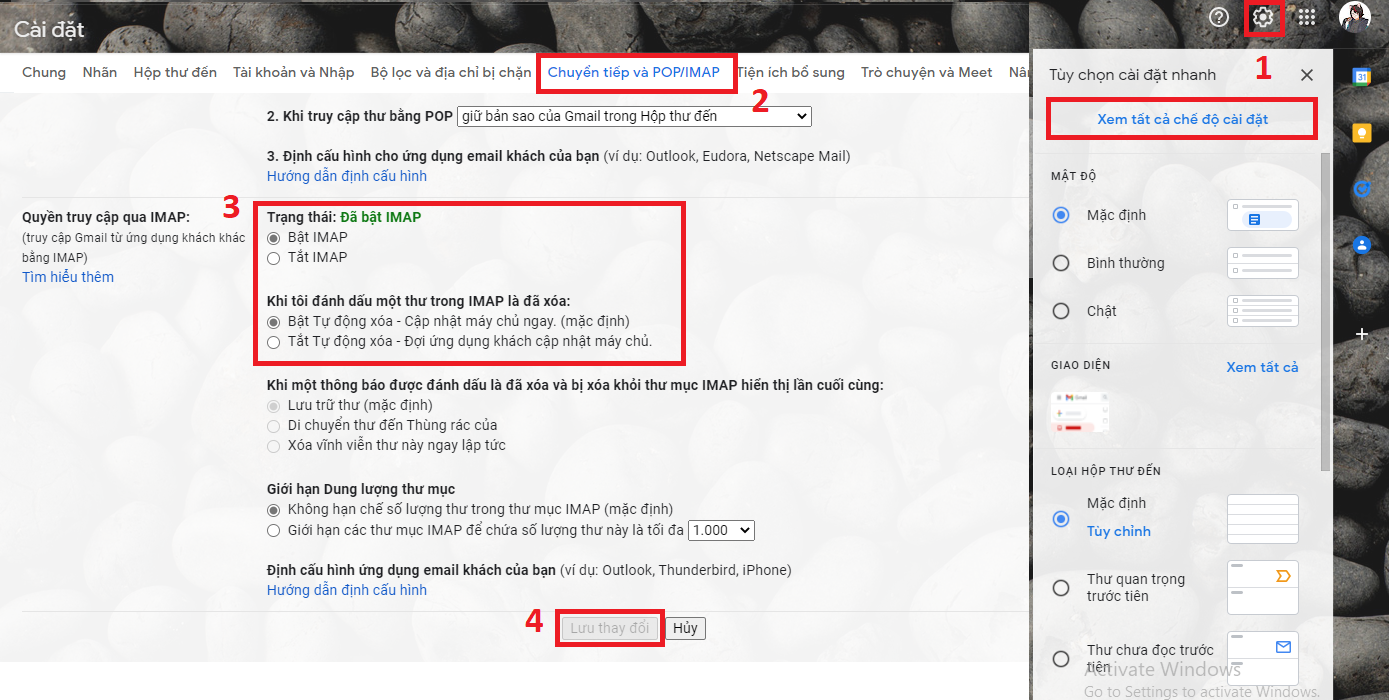
Task: Open Google Calendar in side panel
Action: coord(1361,76)
